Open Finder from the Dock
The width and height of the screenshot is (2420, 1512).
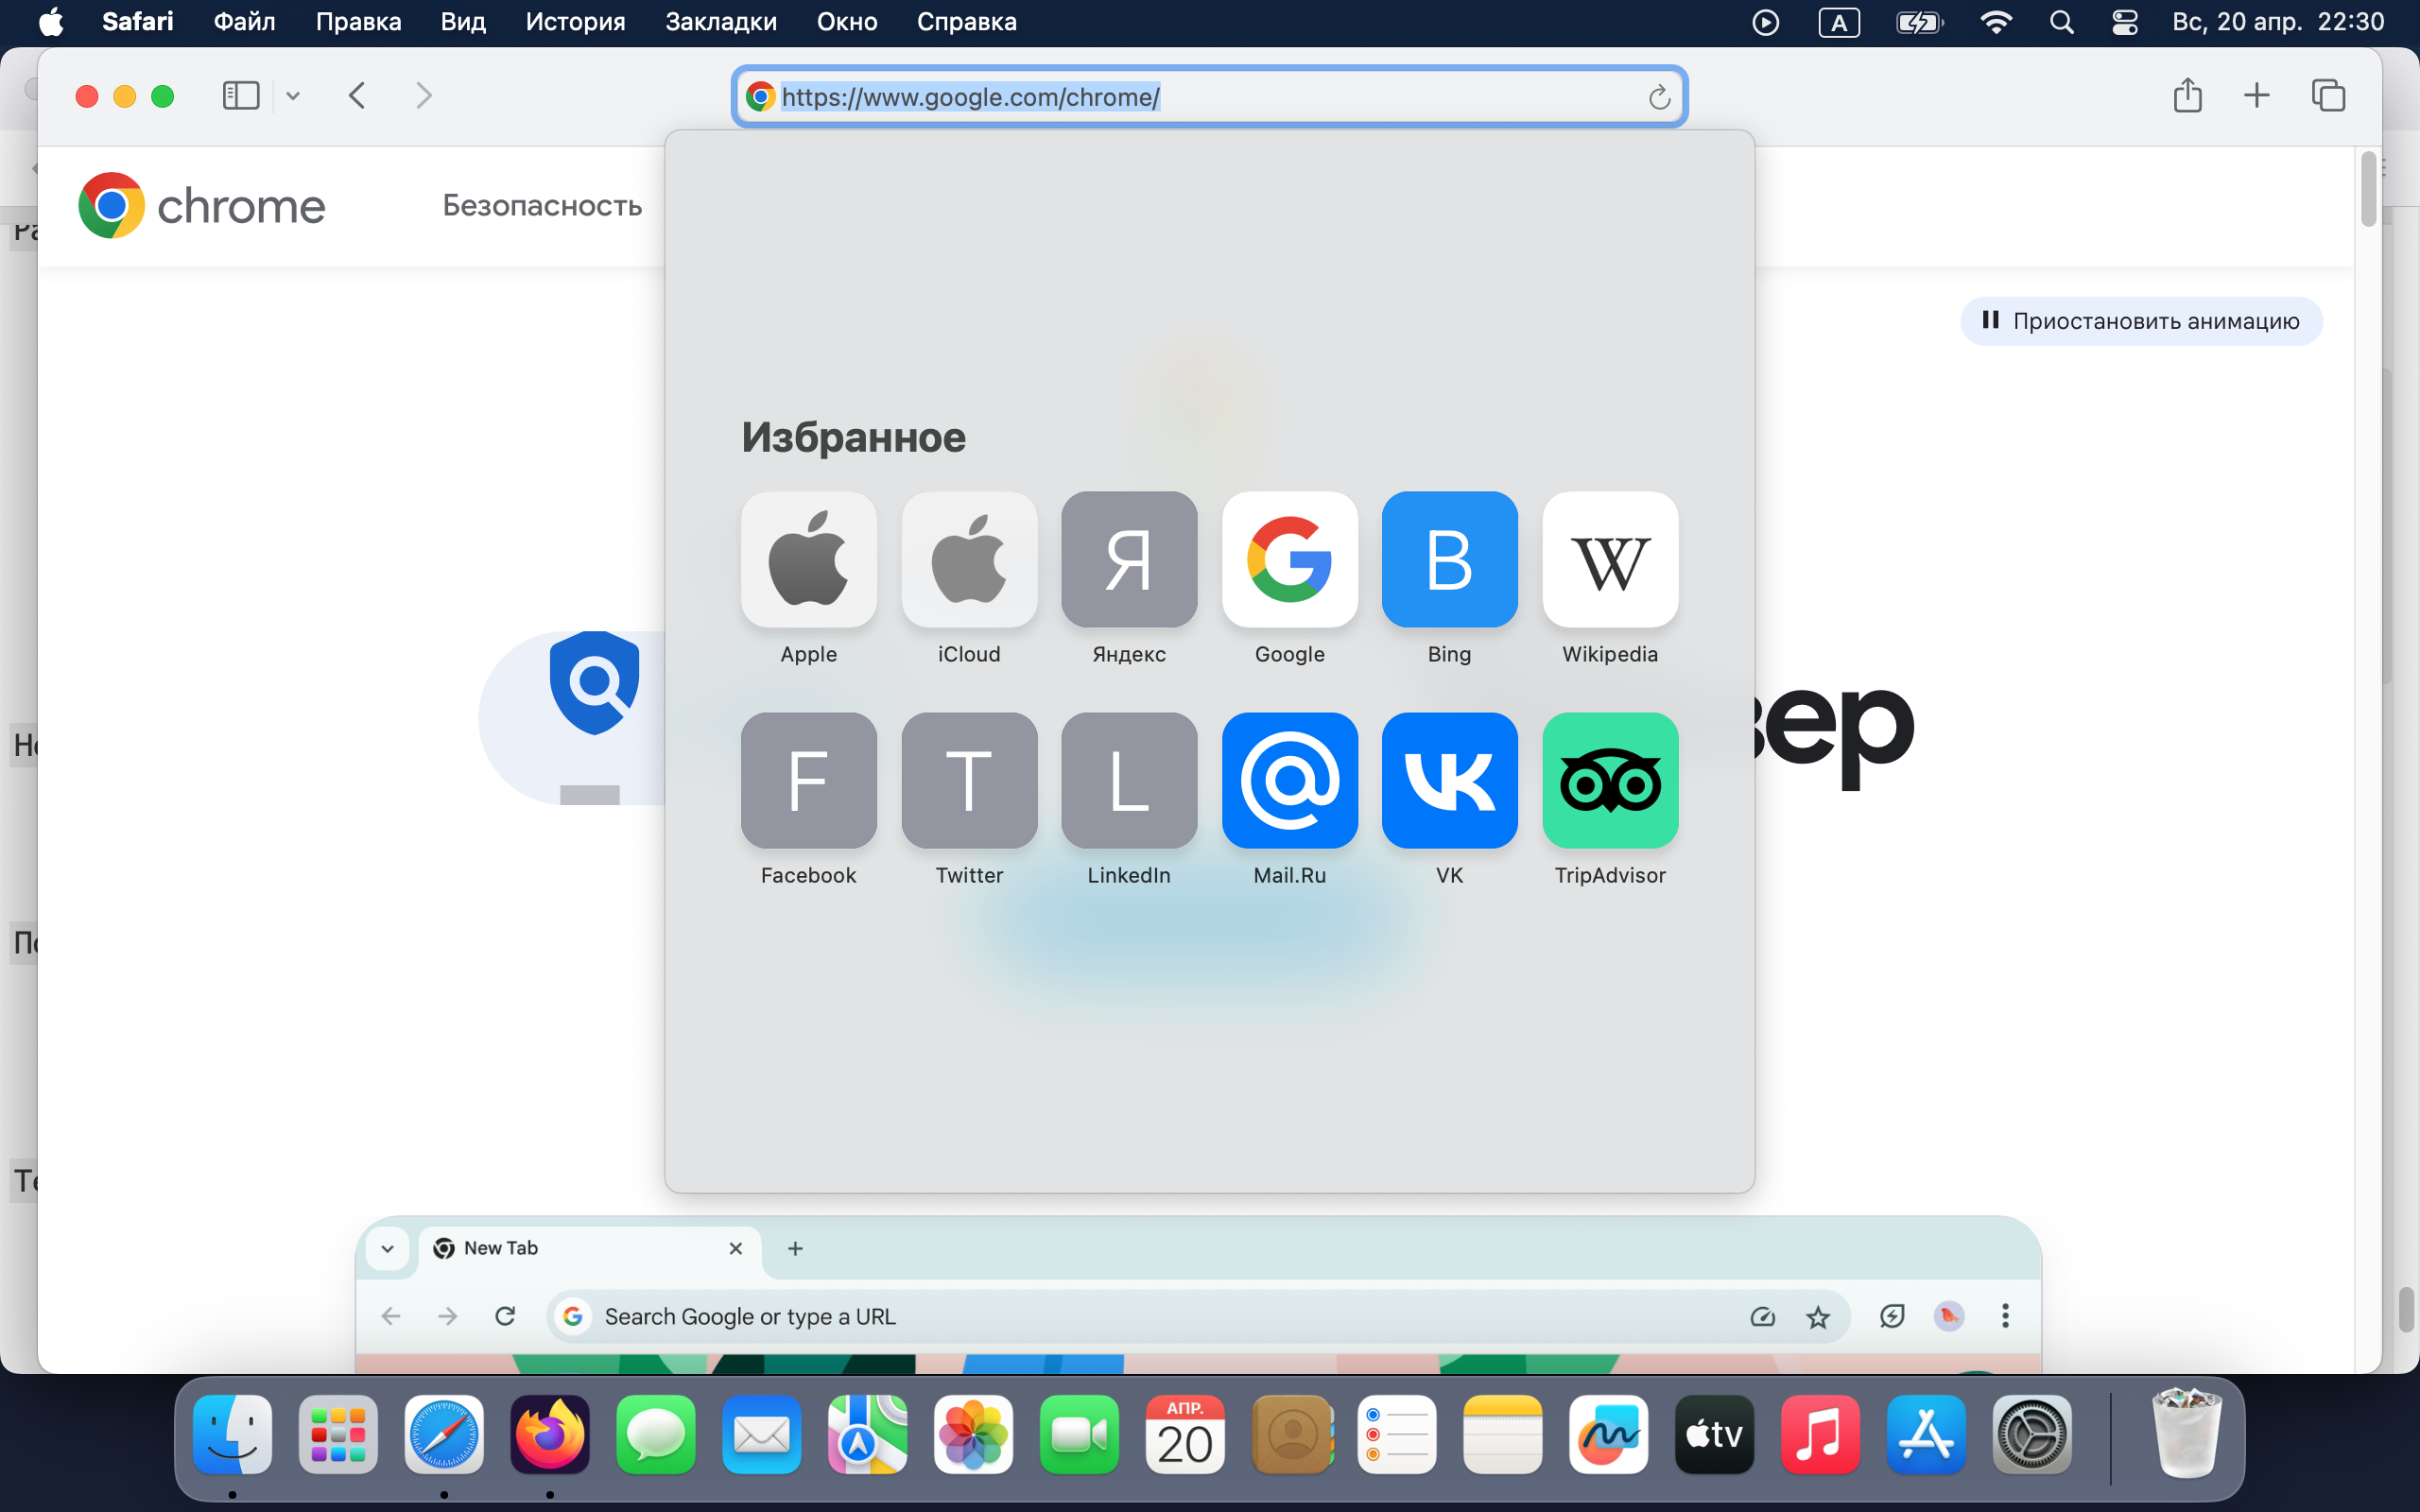(232, 1434)
